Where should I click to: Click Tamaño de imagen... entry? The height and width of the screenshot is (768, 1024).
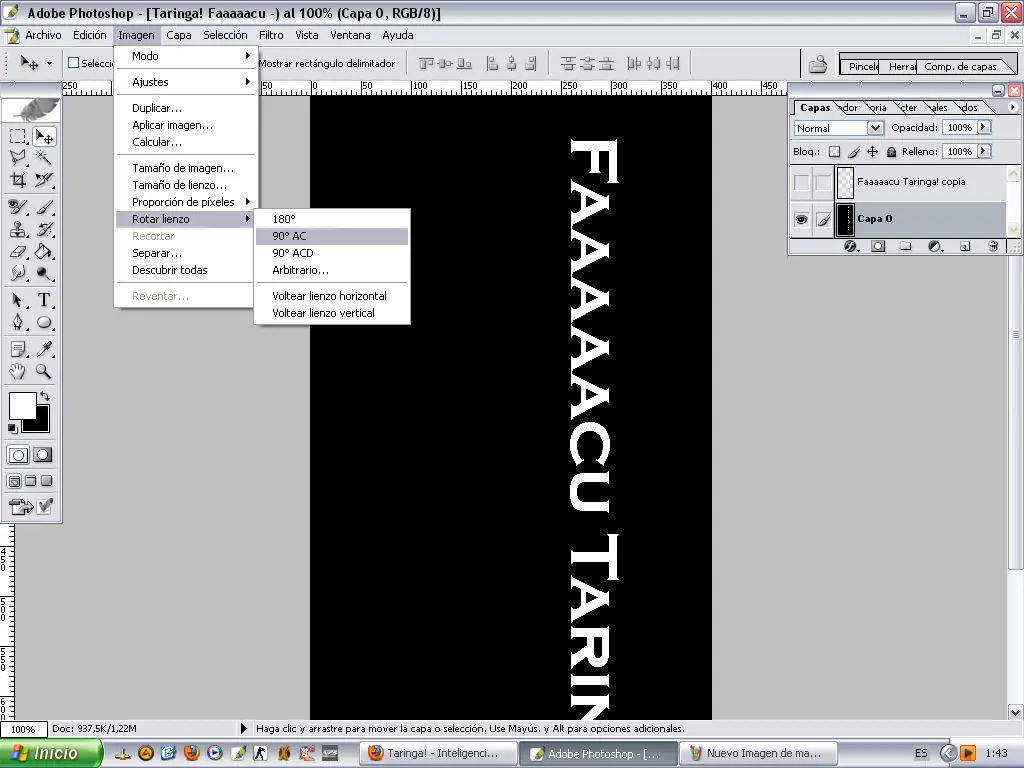point(186,168)
